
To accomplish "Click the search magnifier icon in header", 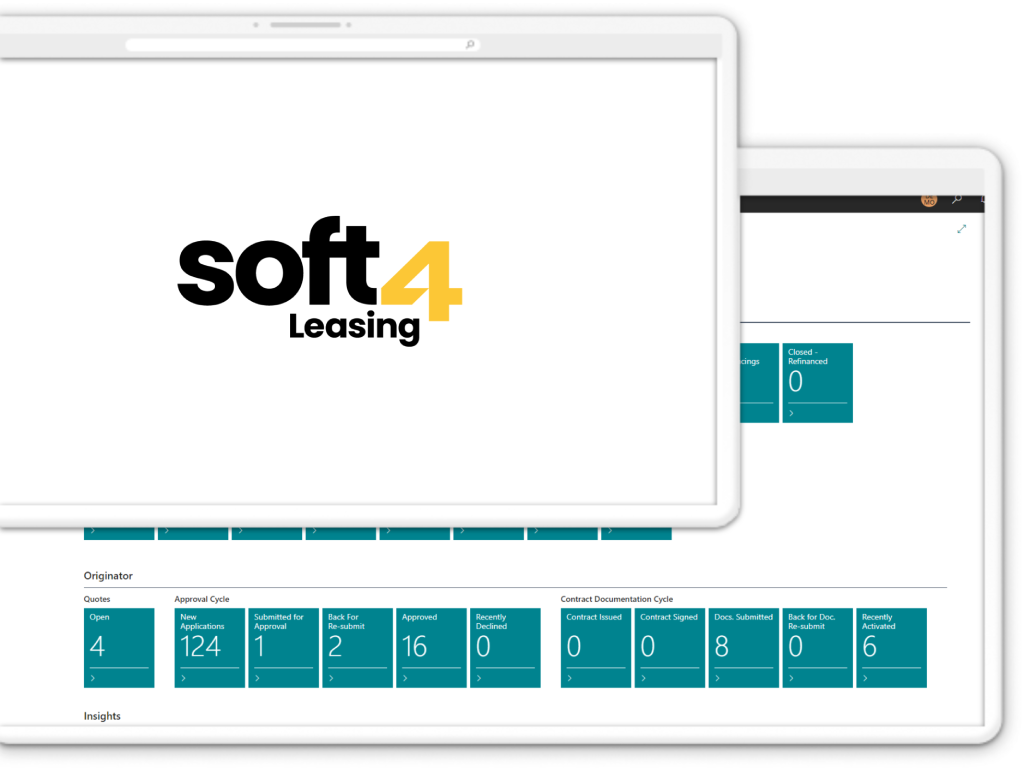I will (957, 200).
